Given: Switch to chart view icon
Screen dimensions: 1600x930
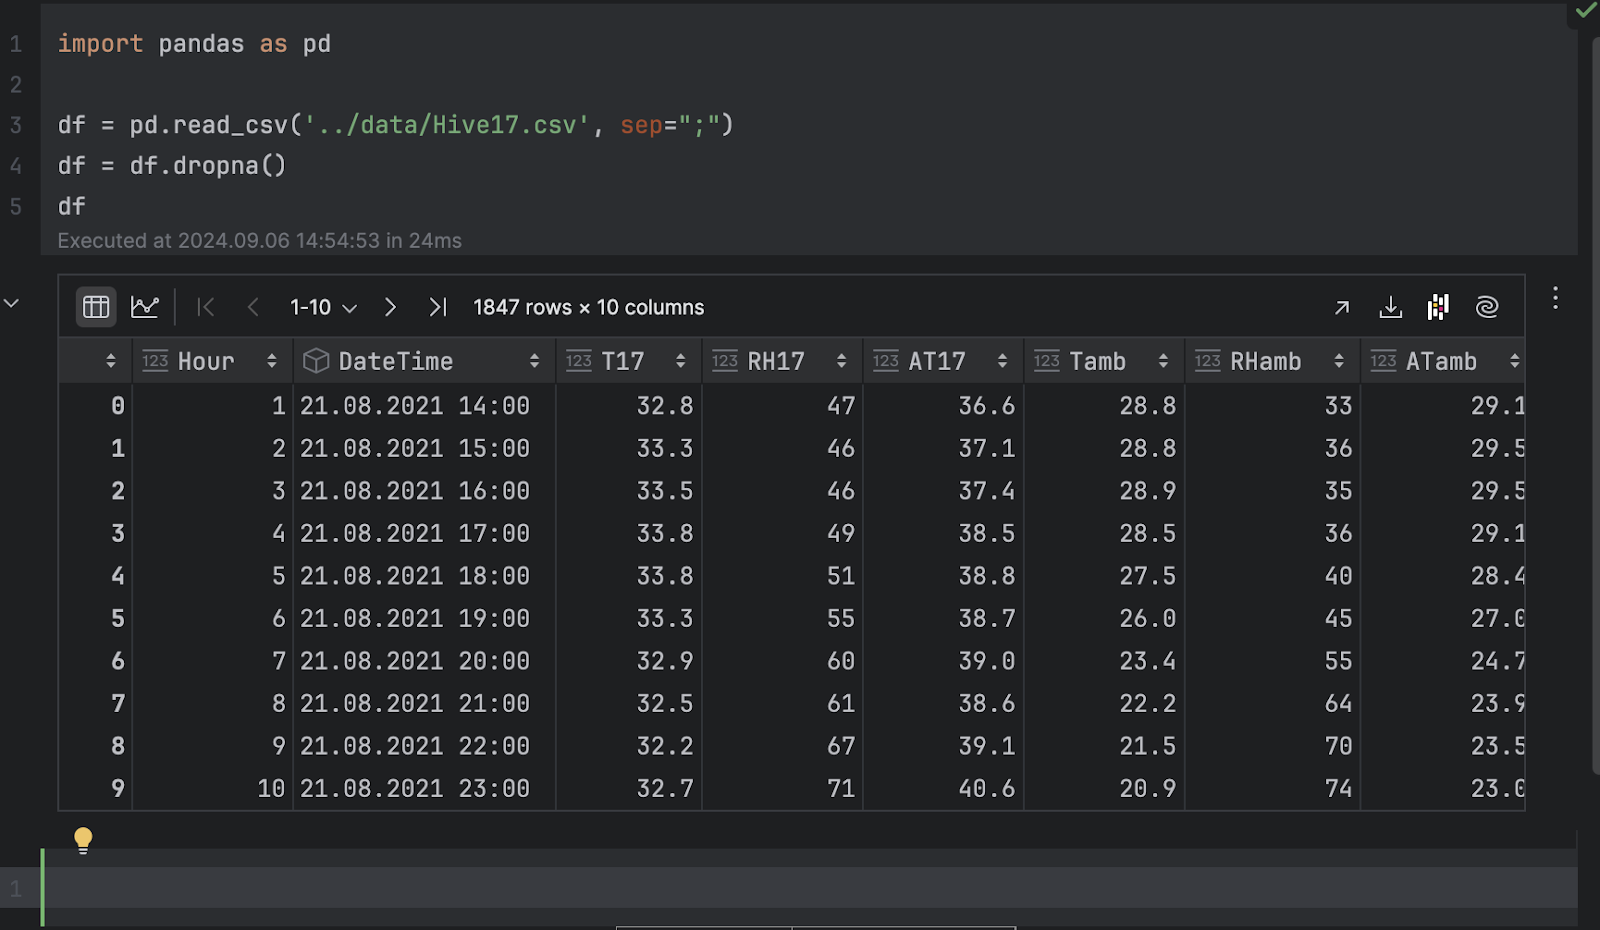Looking at the screenshot, I should pyautogui.click(x=145, y=307).
